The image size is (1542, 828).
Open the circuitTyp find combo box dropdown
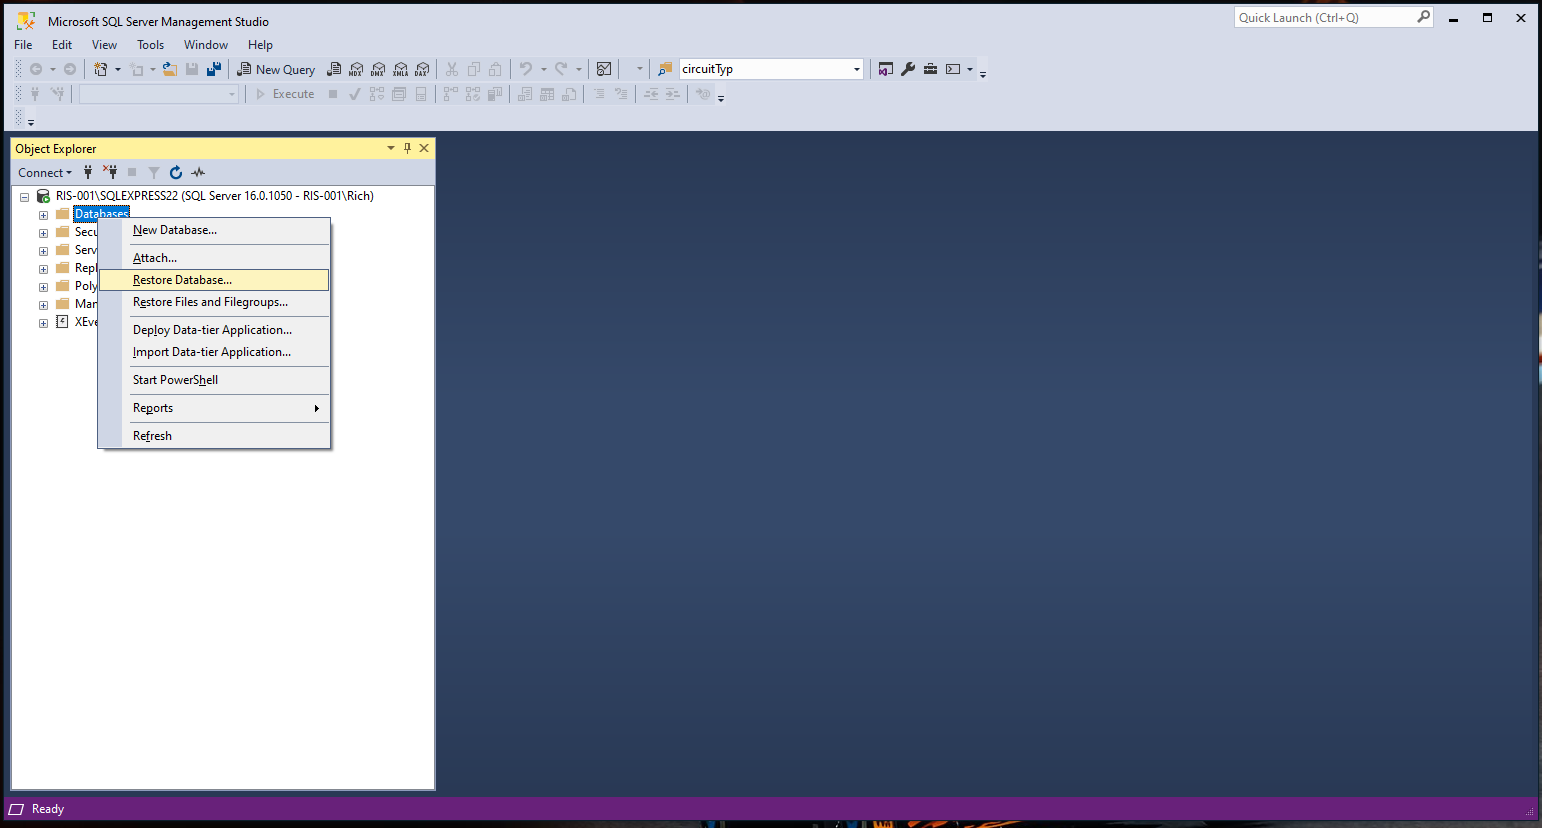pyautogui.click(x=857, y=69)
